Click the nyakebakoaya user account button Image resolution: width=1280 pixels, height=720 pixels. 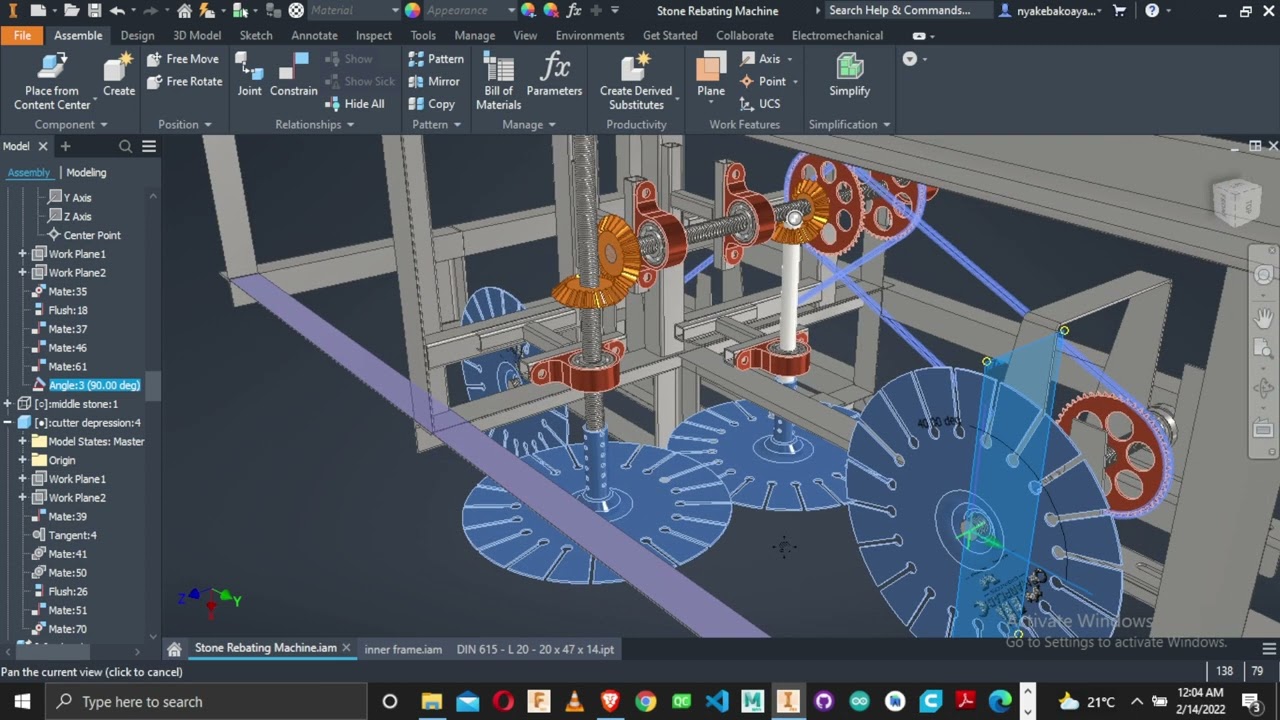1051,11
